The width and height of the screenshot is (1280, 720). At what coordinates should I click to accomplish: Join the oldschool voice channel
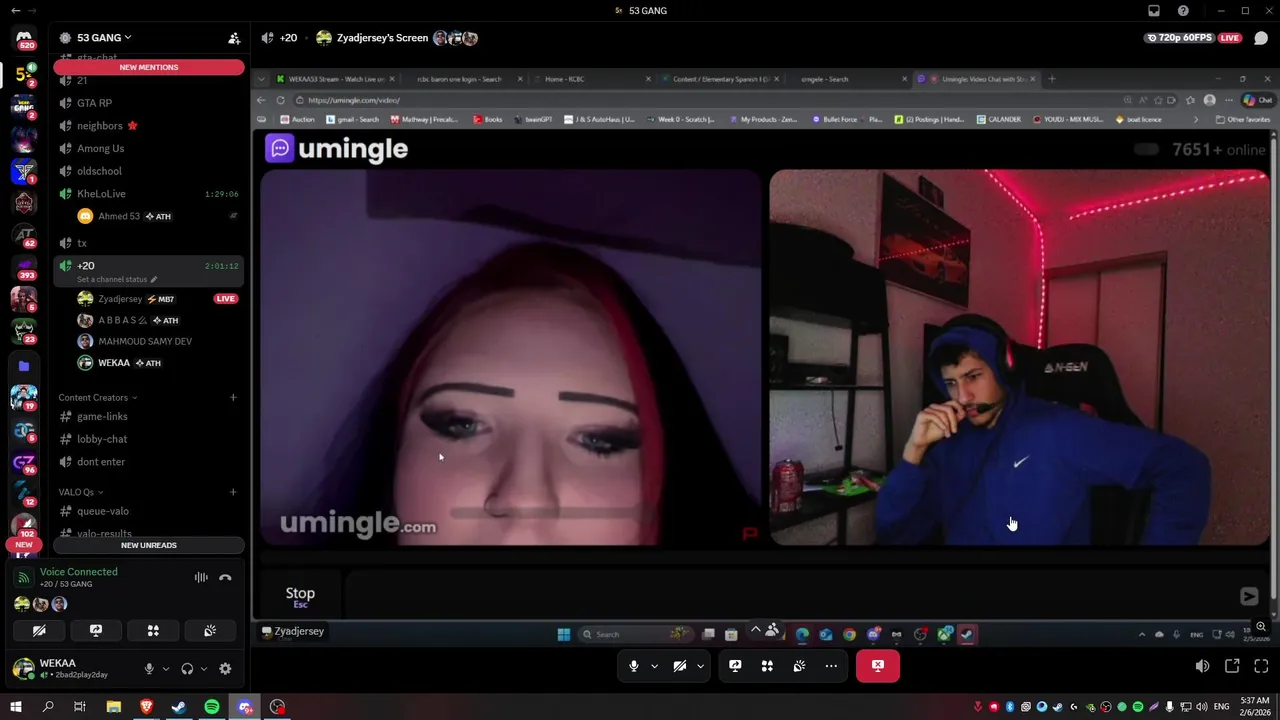[x=150, y=171]
